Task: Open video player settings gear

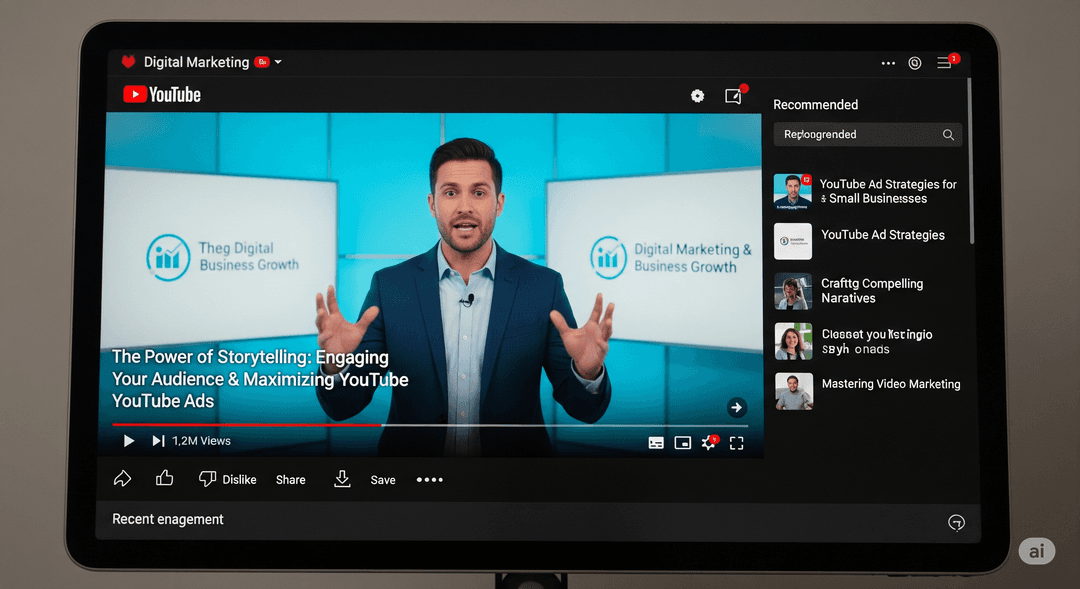Action: point(697,96)
